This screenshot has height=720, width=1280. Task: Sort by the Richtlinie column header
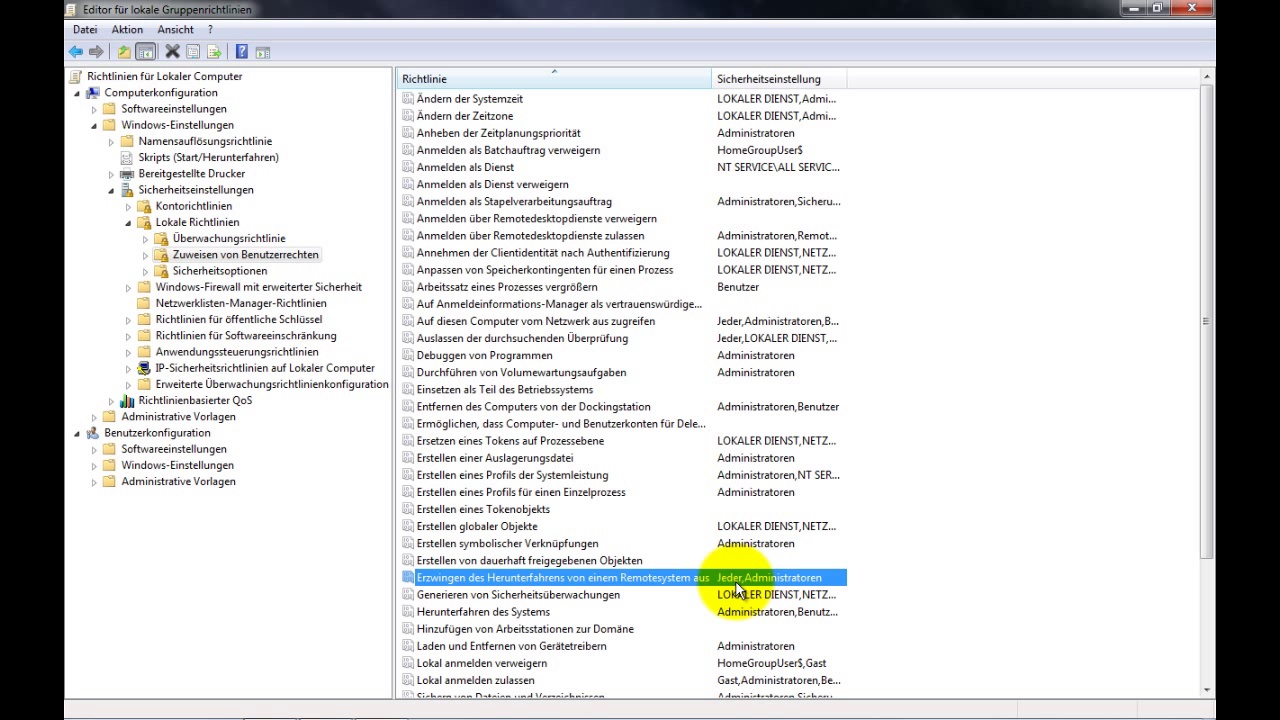coord(552,79)
